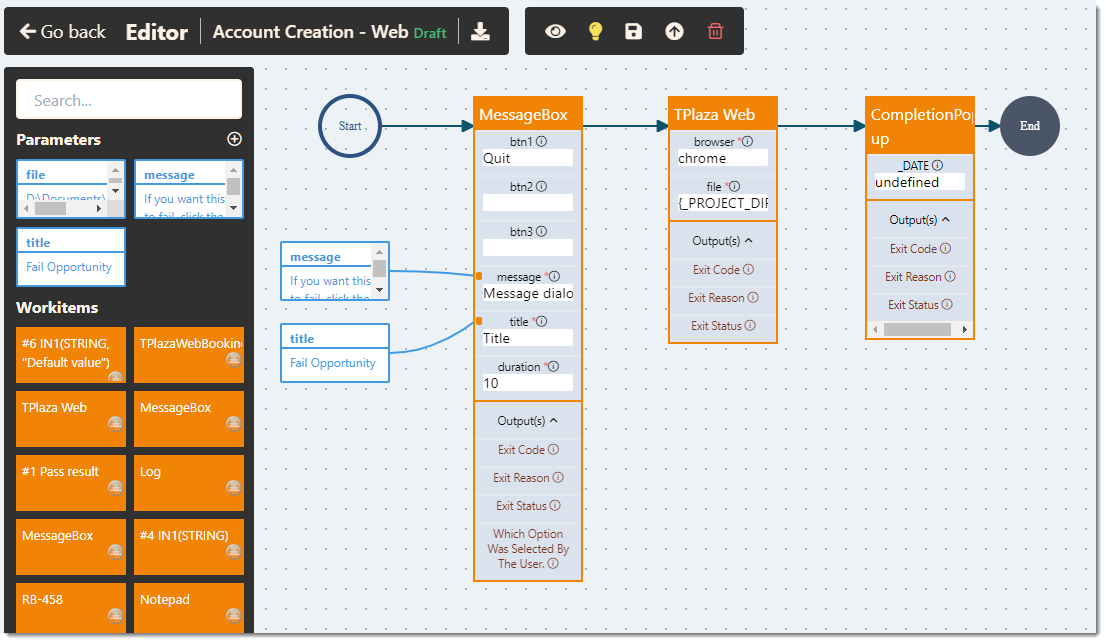Collapse the MessageBox Output(s) section
Viewport: 1106px width, 643px height.
[x=527, y=421]
